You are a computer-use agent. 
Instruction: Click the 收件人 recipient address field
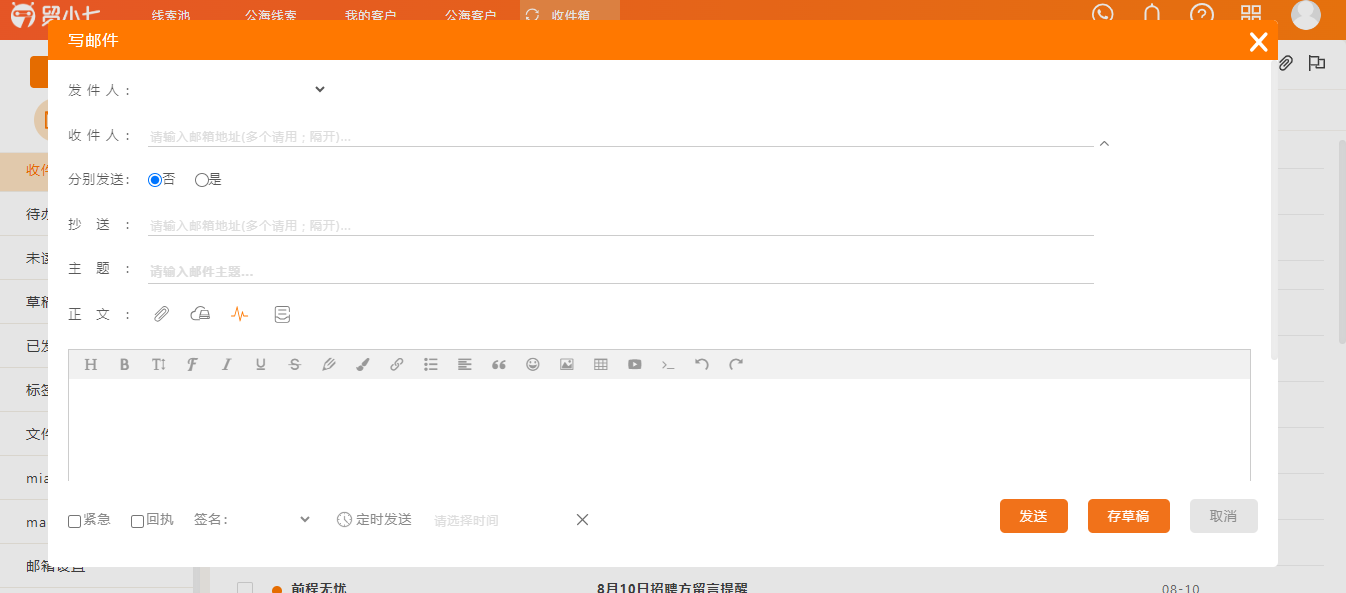click(x=620, y=136)
